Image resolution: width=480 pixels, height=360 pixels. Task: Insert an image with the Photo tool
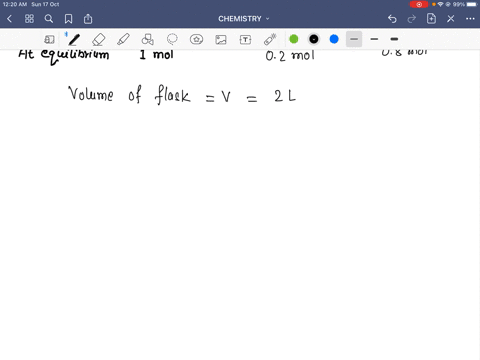pyautogui.click(x=221, y=39)
